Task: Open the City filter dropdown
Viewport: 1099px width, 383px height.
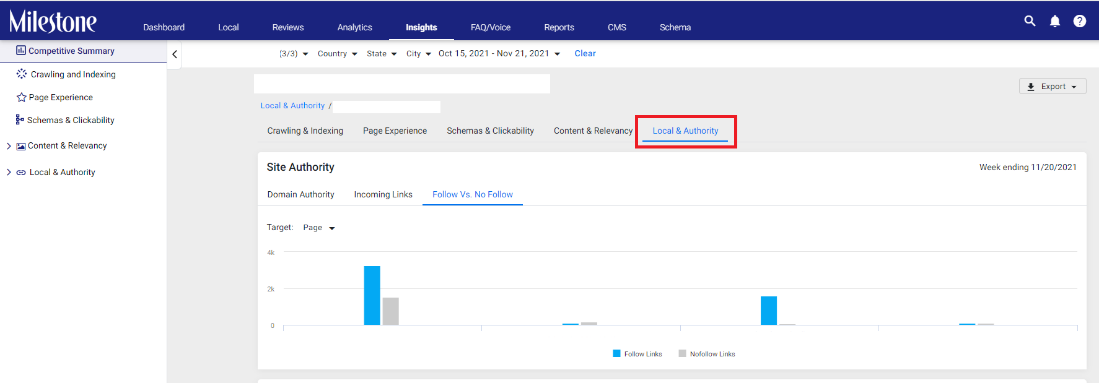Action: point(418,53)
